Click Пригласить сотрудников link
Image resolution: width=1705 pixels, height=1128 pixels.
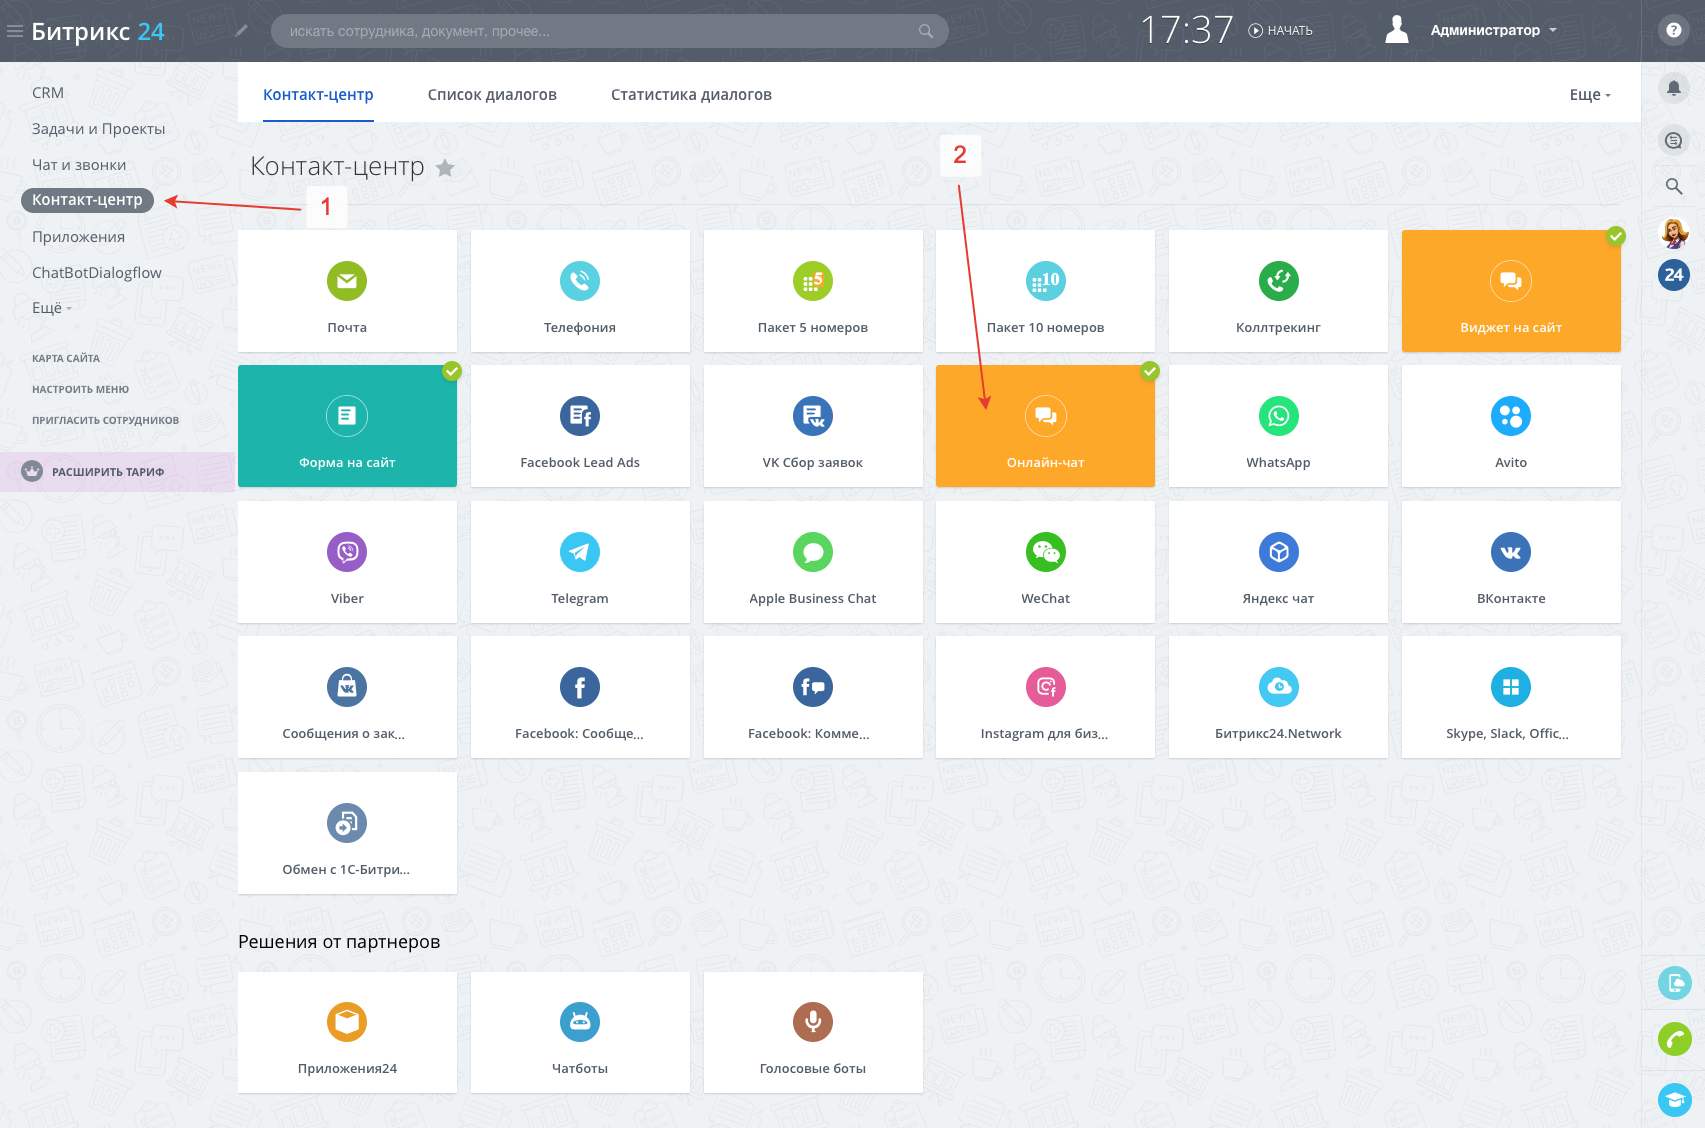[x=105, y=420]
